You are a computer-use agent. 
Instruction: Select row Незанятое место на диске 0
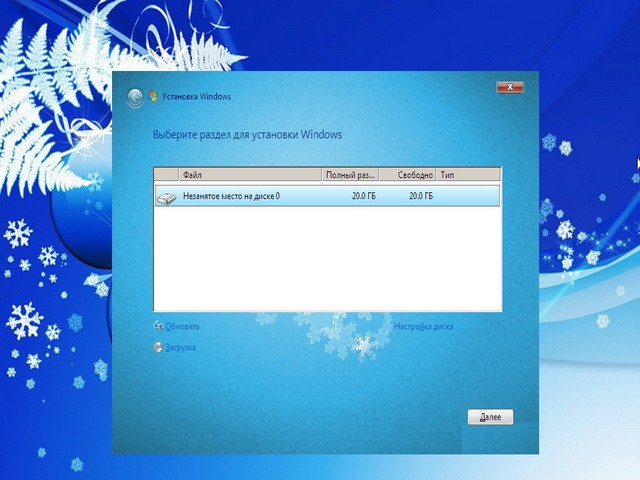(327, 196)
